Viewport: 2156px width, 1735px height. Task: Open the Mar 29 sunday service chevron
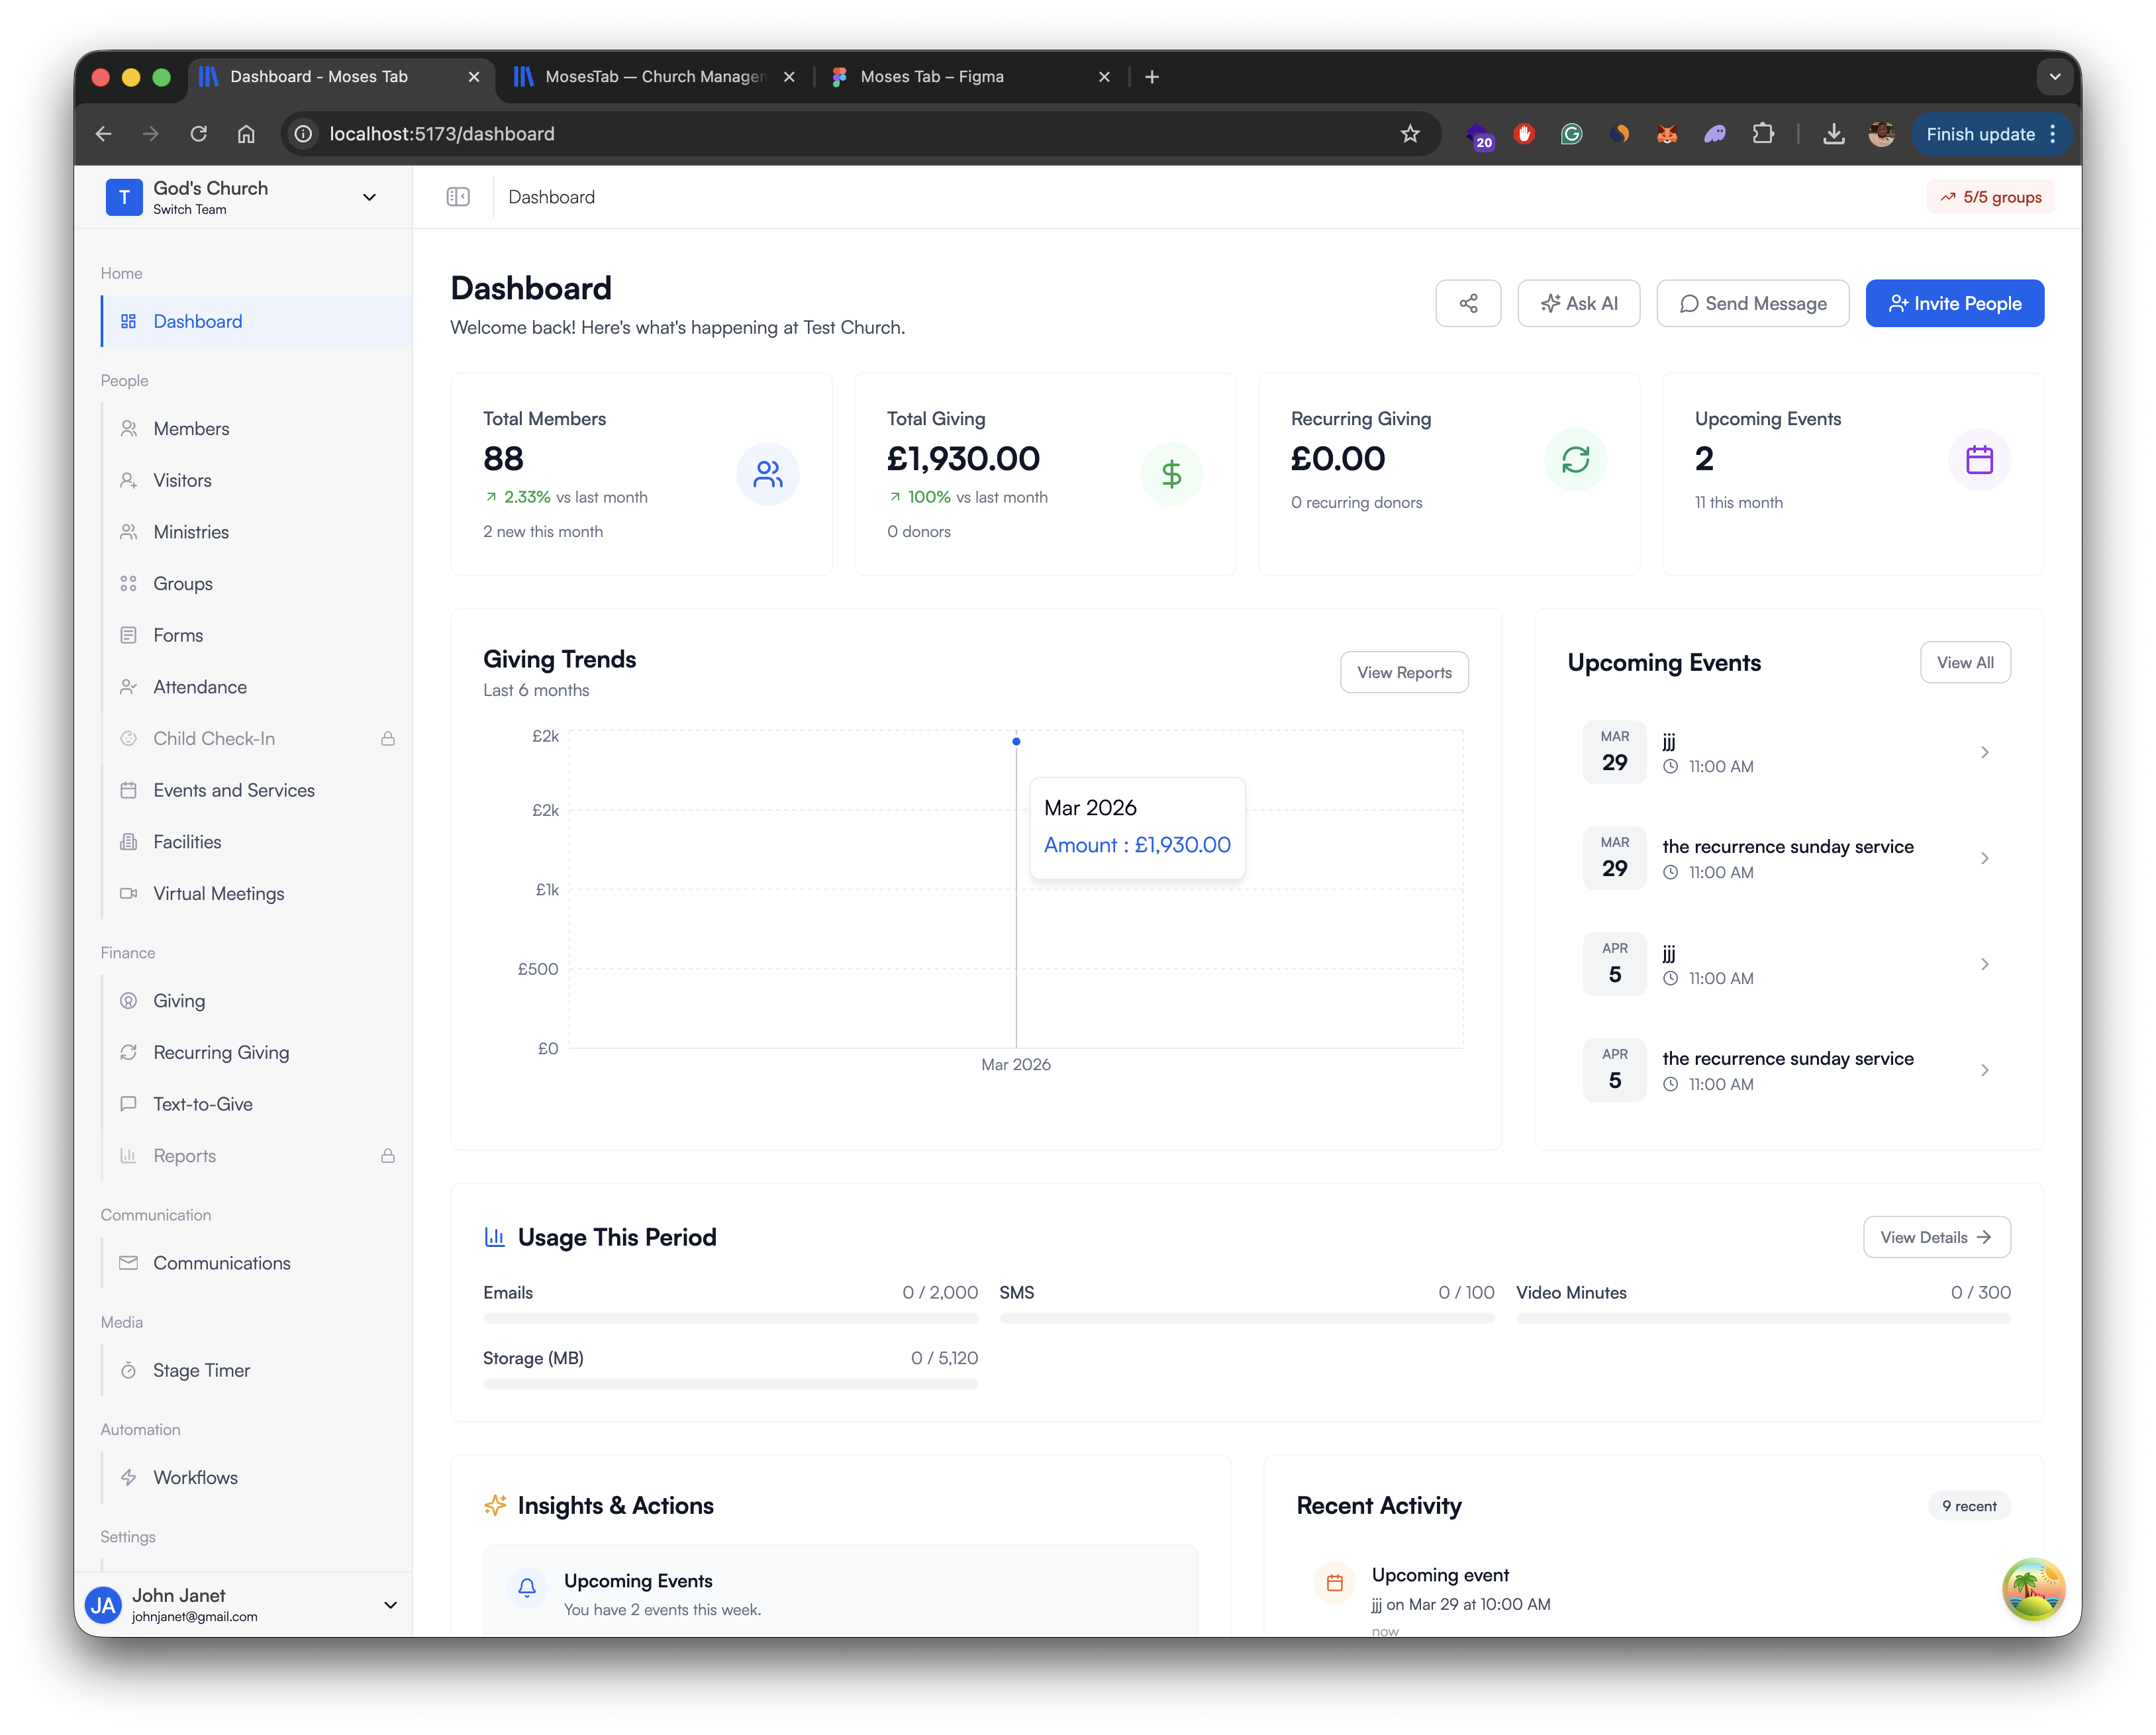(1984, 858)
